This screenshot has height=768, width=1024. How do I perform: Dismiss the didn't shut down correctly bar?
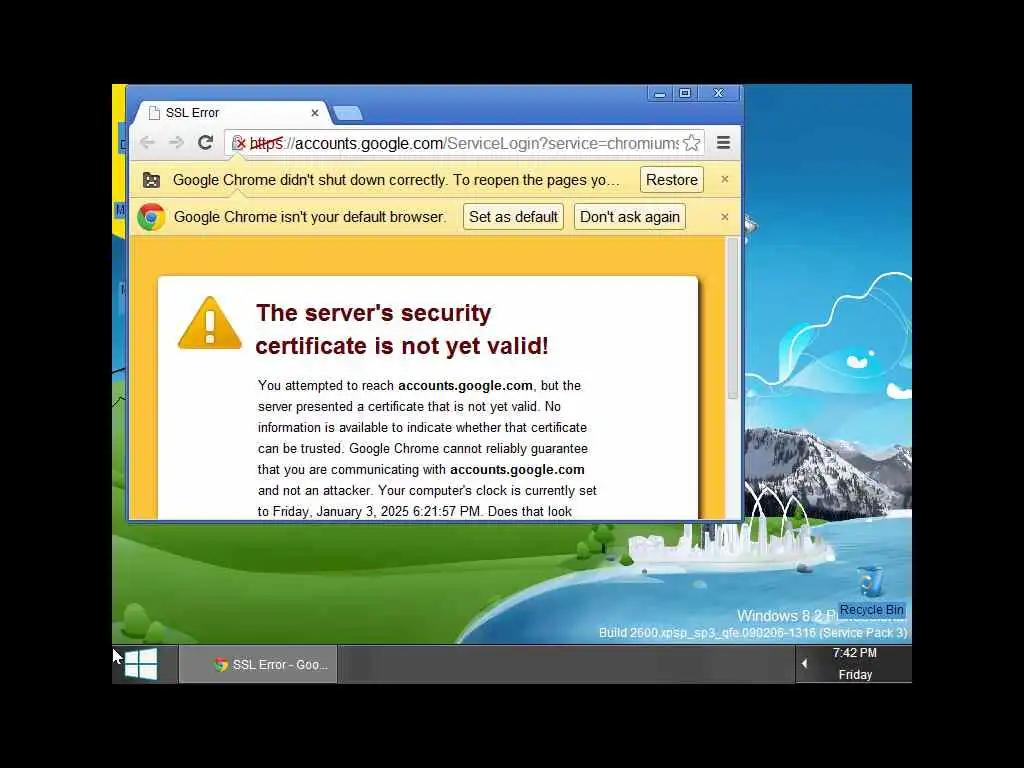click(x=724, y=179)
